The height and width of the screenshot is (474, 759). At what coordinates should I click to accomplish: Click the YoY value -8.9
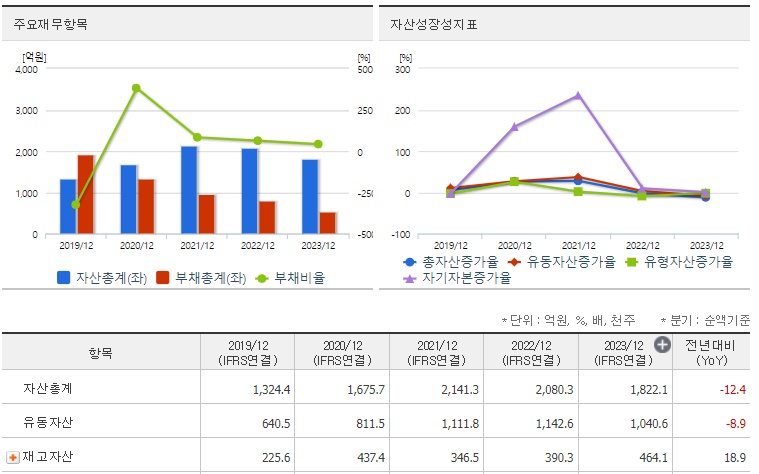click(736, 423)
